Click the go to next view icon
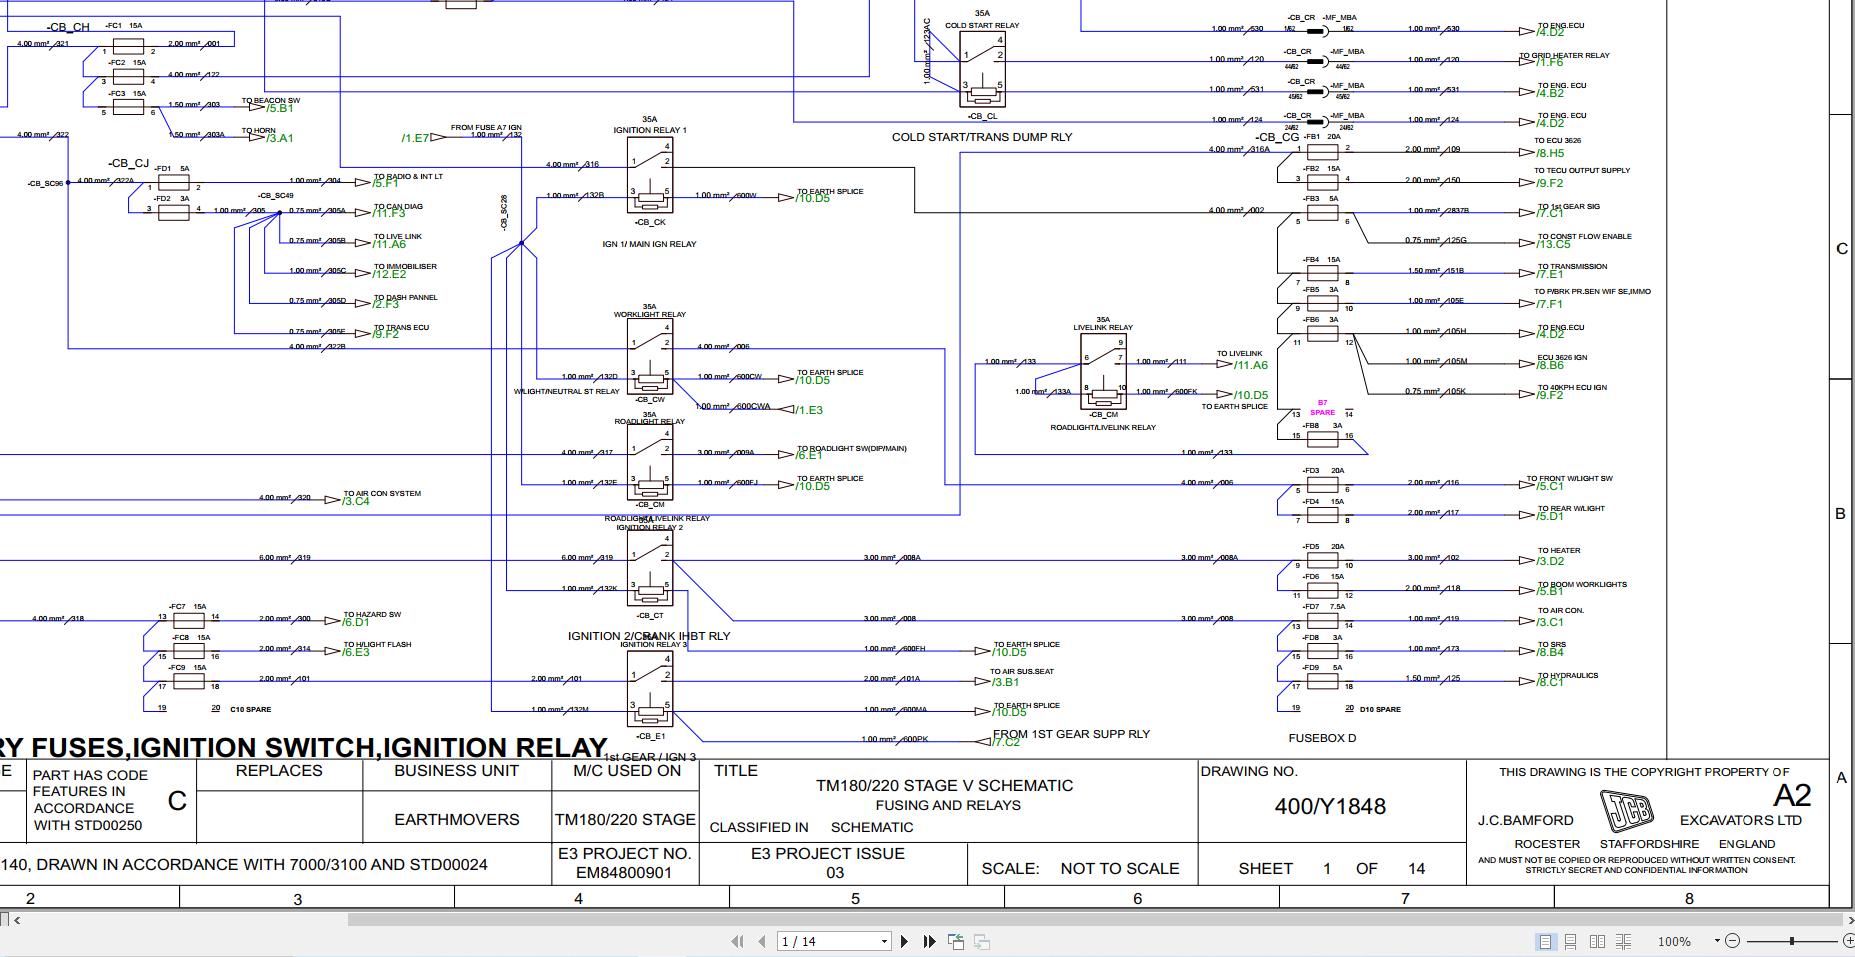This screenshot has height=957, width=1855. click(x=982, y=941)
